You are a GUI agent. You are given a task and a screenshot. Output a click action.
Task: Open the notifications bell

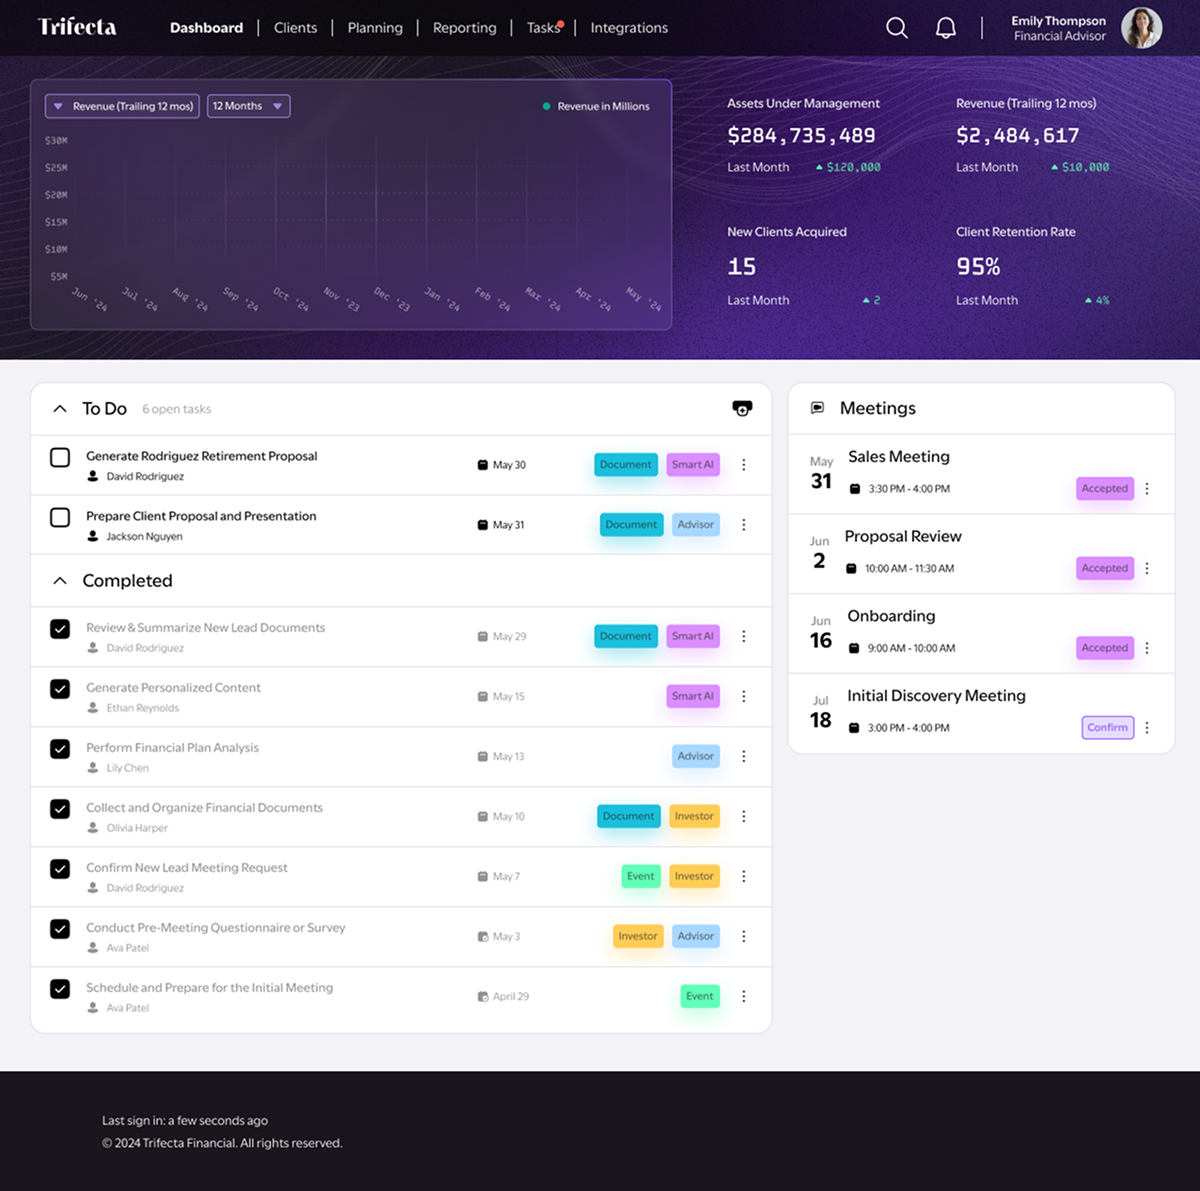pyautogui.click(x=945, y=28)
